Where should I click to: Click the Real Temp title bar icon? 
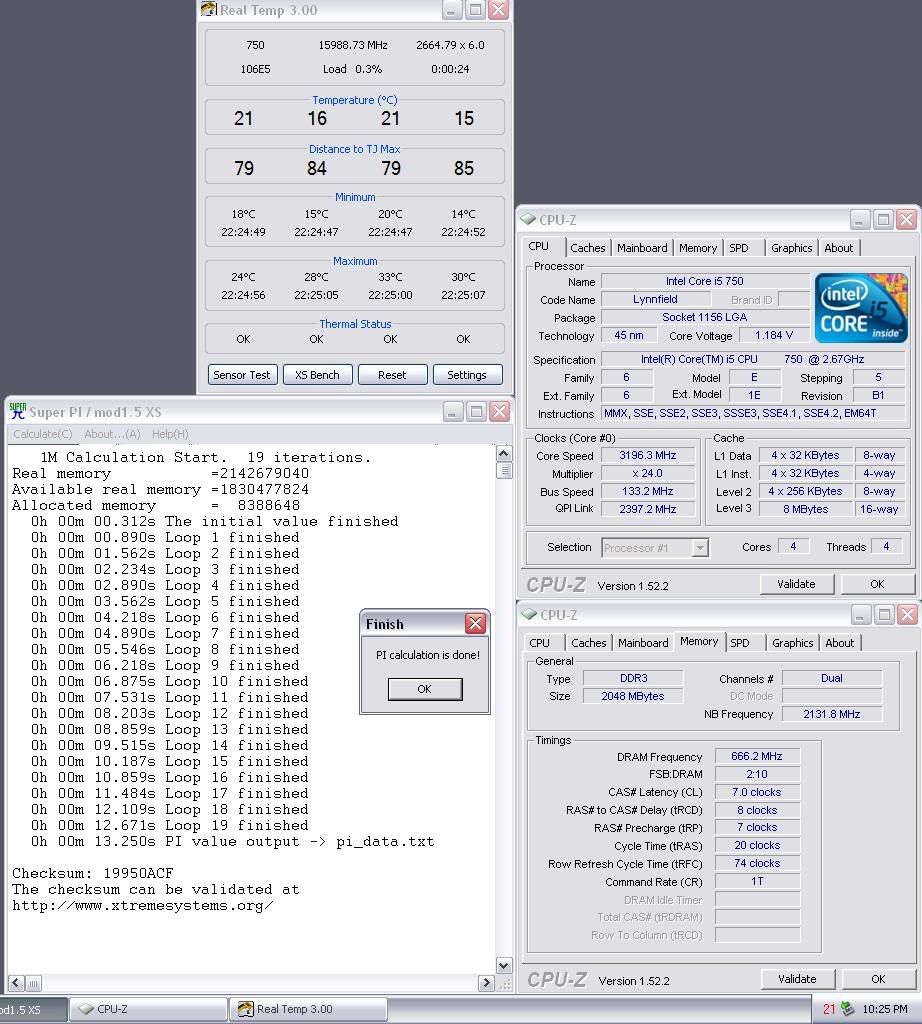pos(209,10)
